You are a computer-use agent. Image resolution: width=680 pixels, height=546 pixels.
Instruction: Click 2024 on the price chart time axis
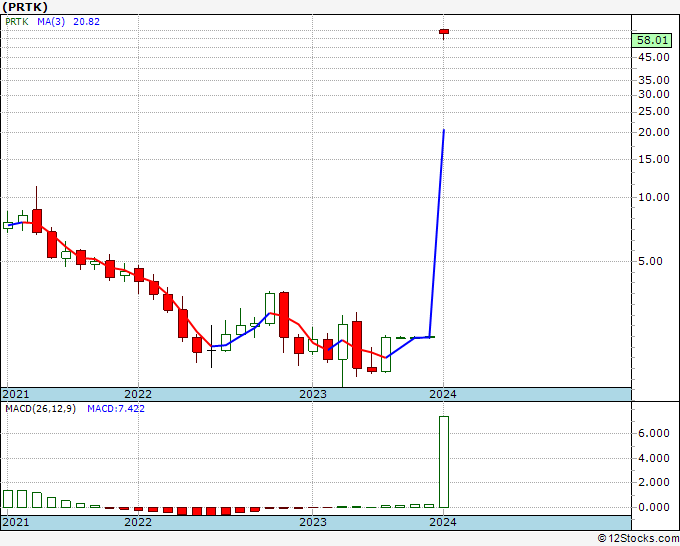tap(443, 394)
